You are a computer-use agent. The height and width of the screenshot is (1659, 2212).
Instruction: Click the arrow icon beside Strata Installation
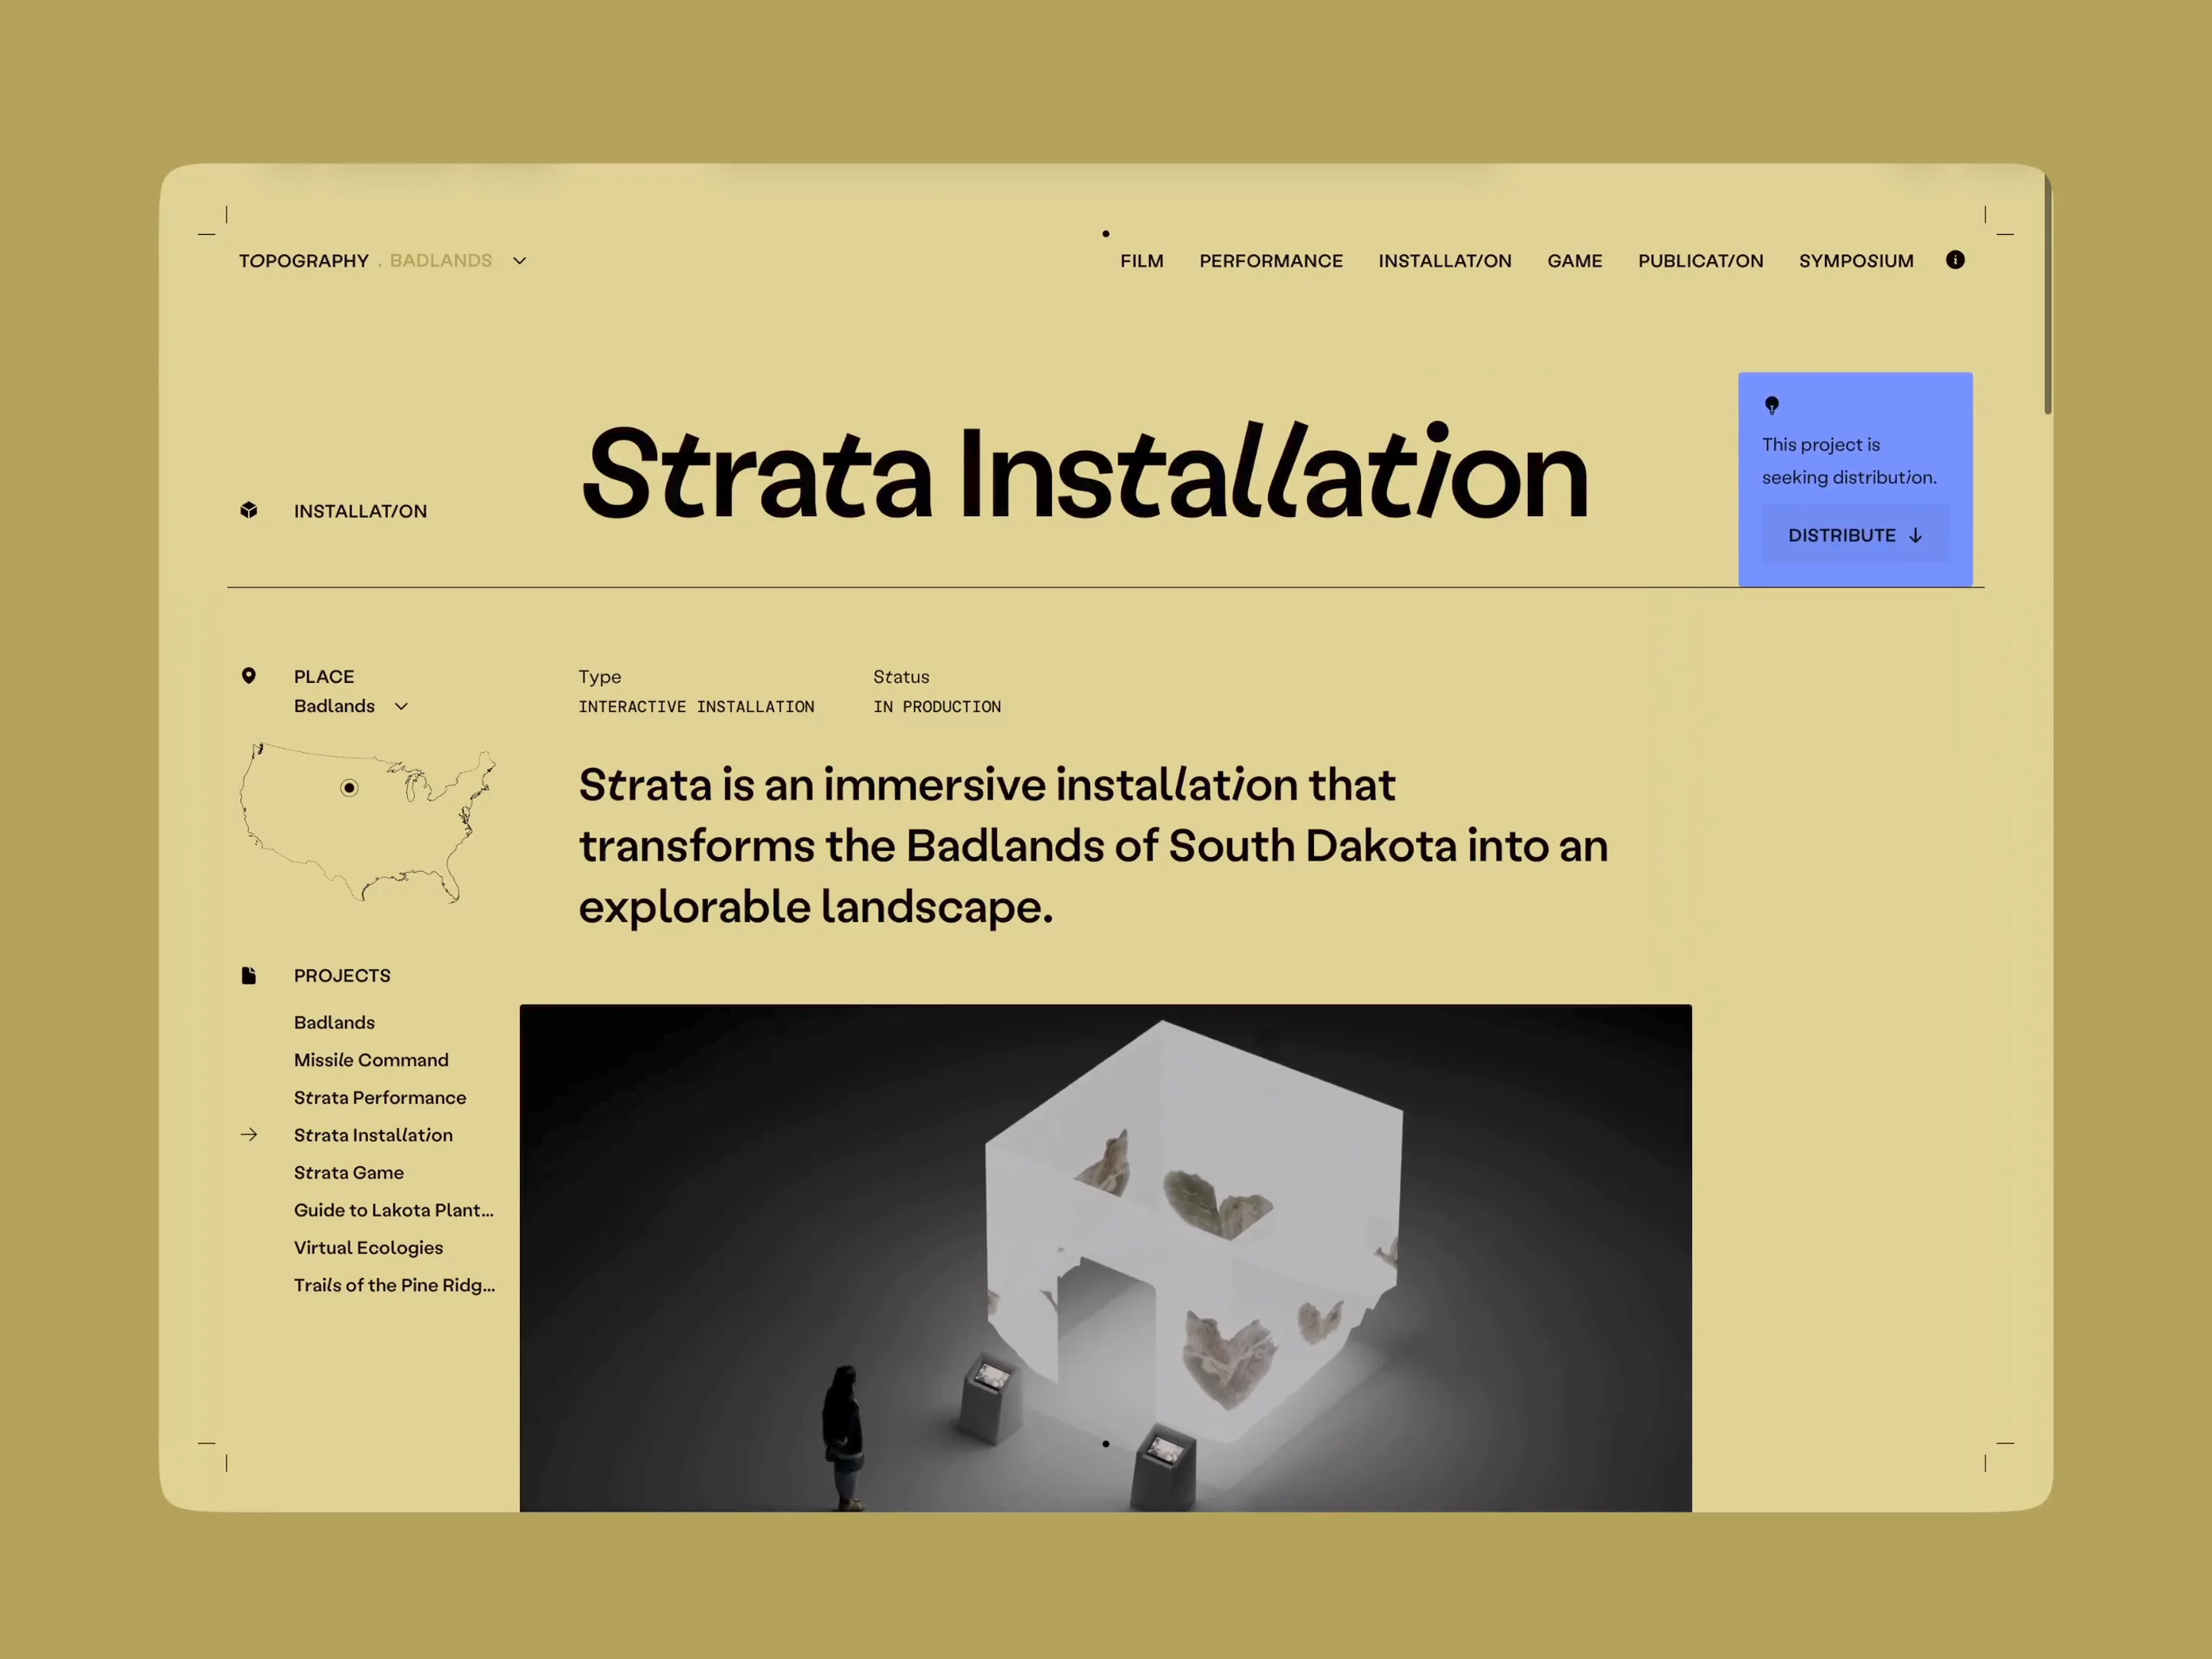[249, 1135]
